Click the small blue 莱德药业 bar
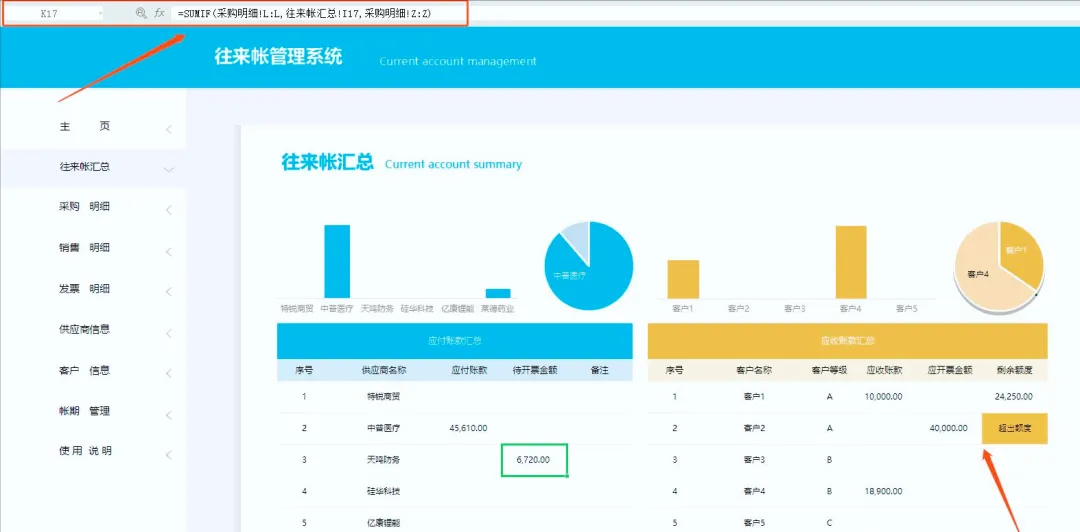This screenshot has height=532, width=1080. pos(498,294)
